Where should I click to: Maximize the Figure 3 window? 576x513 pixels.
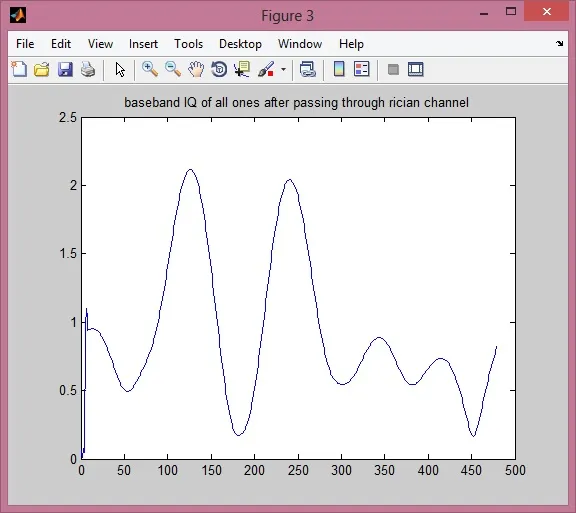click(x=511, y=11)
